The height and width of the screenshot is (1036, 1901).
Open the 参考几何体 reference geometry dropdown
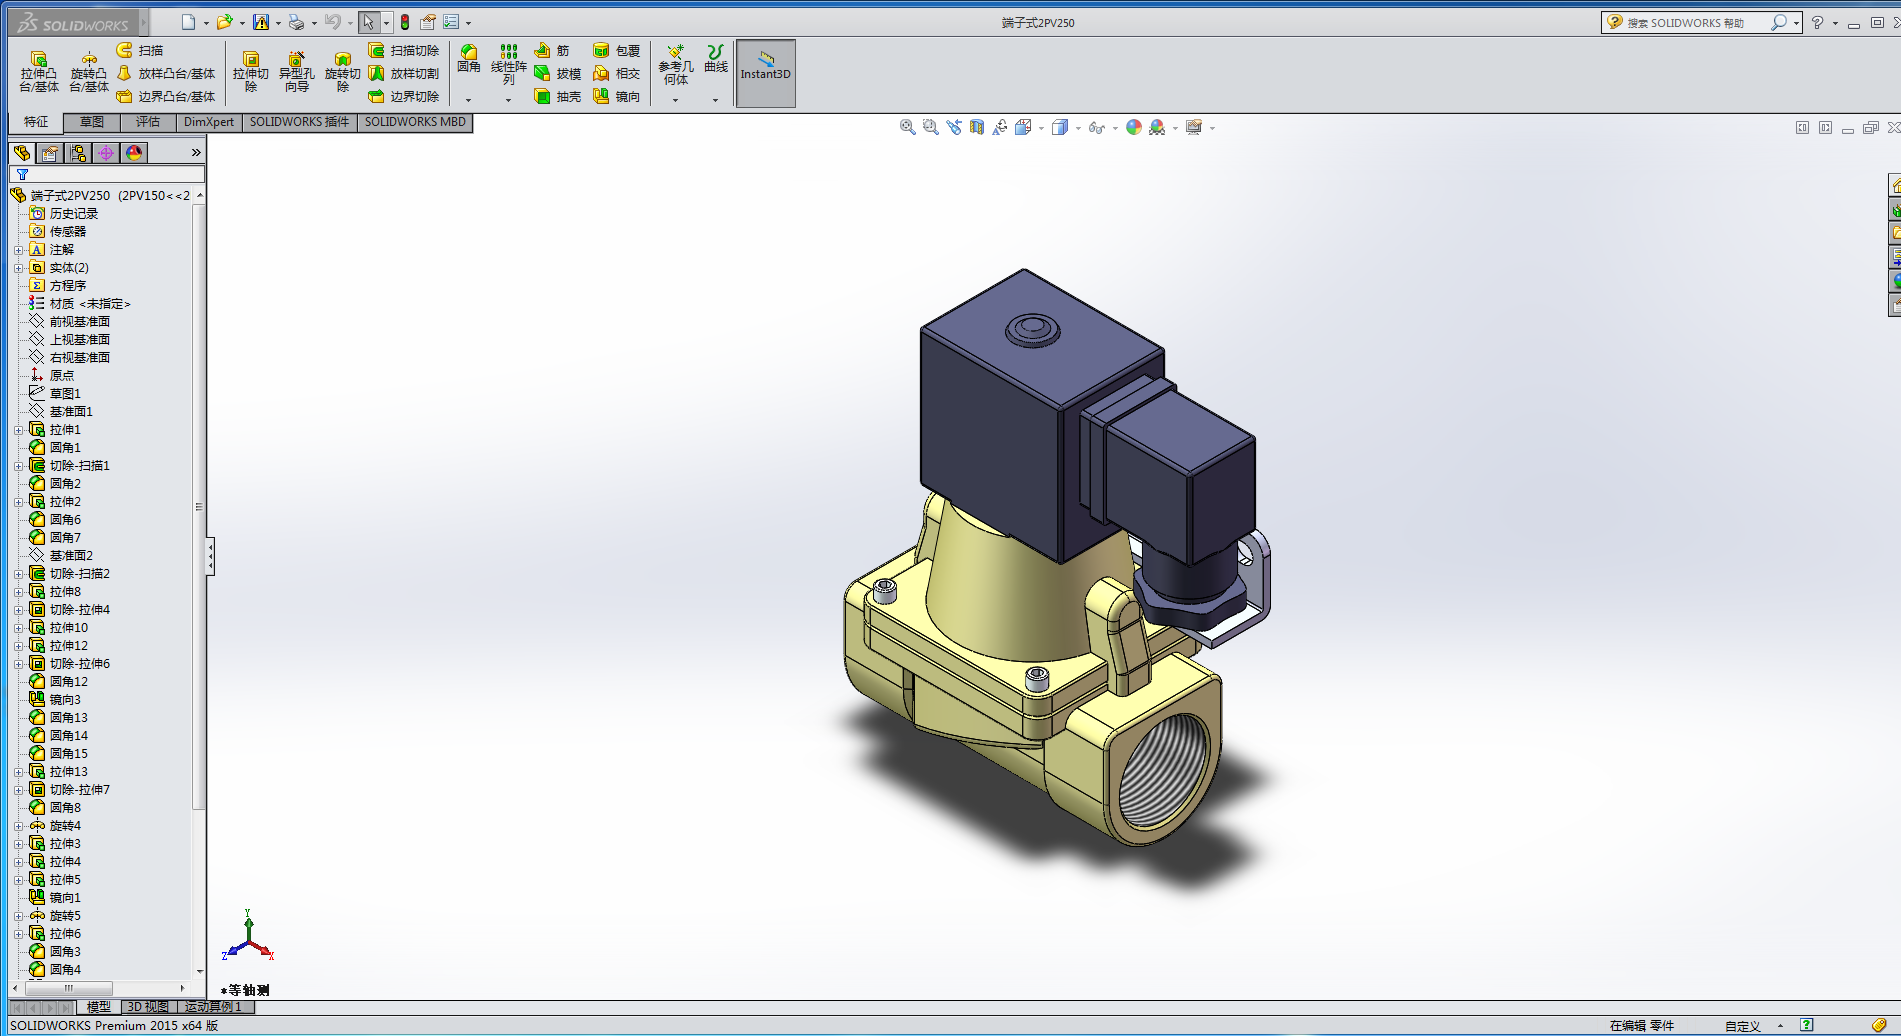(x=675, y=100)
